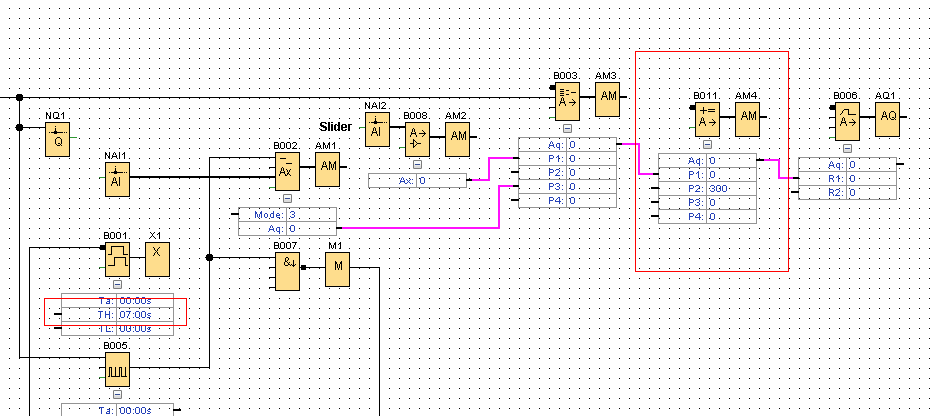The width and height of the screenshot is (935, 416).
Task: Select the B006 analog ramp block
Action: pos(847,119)
